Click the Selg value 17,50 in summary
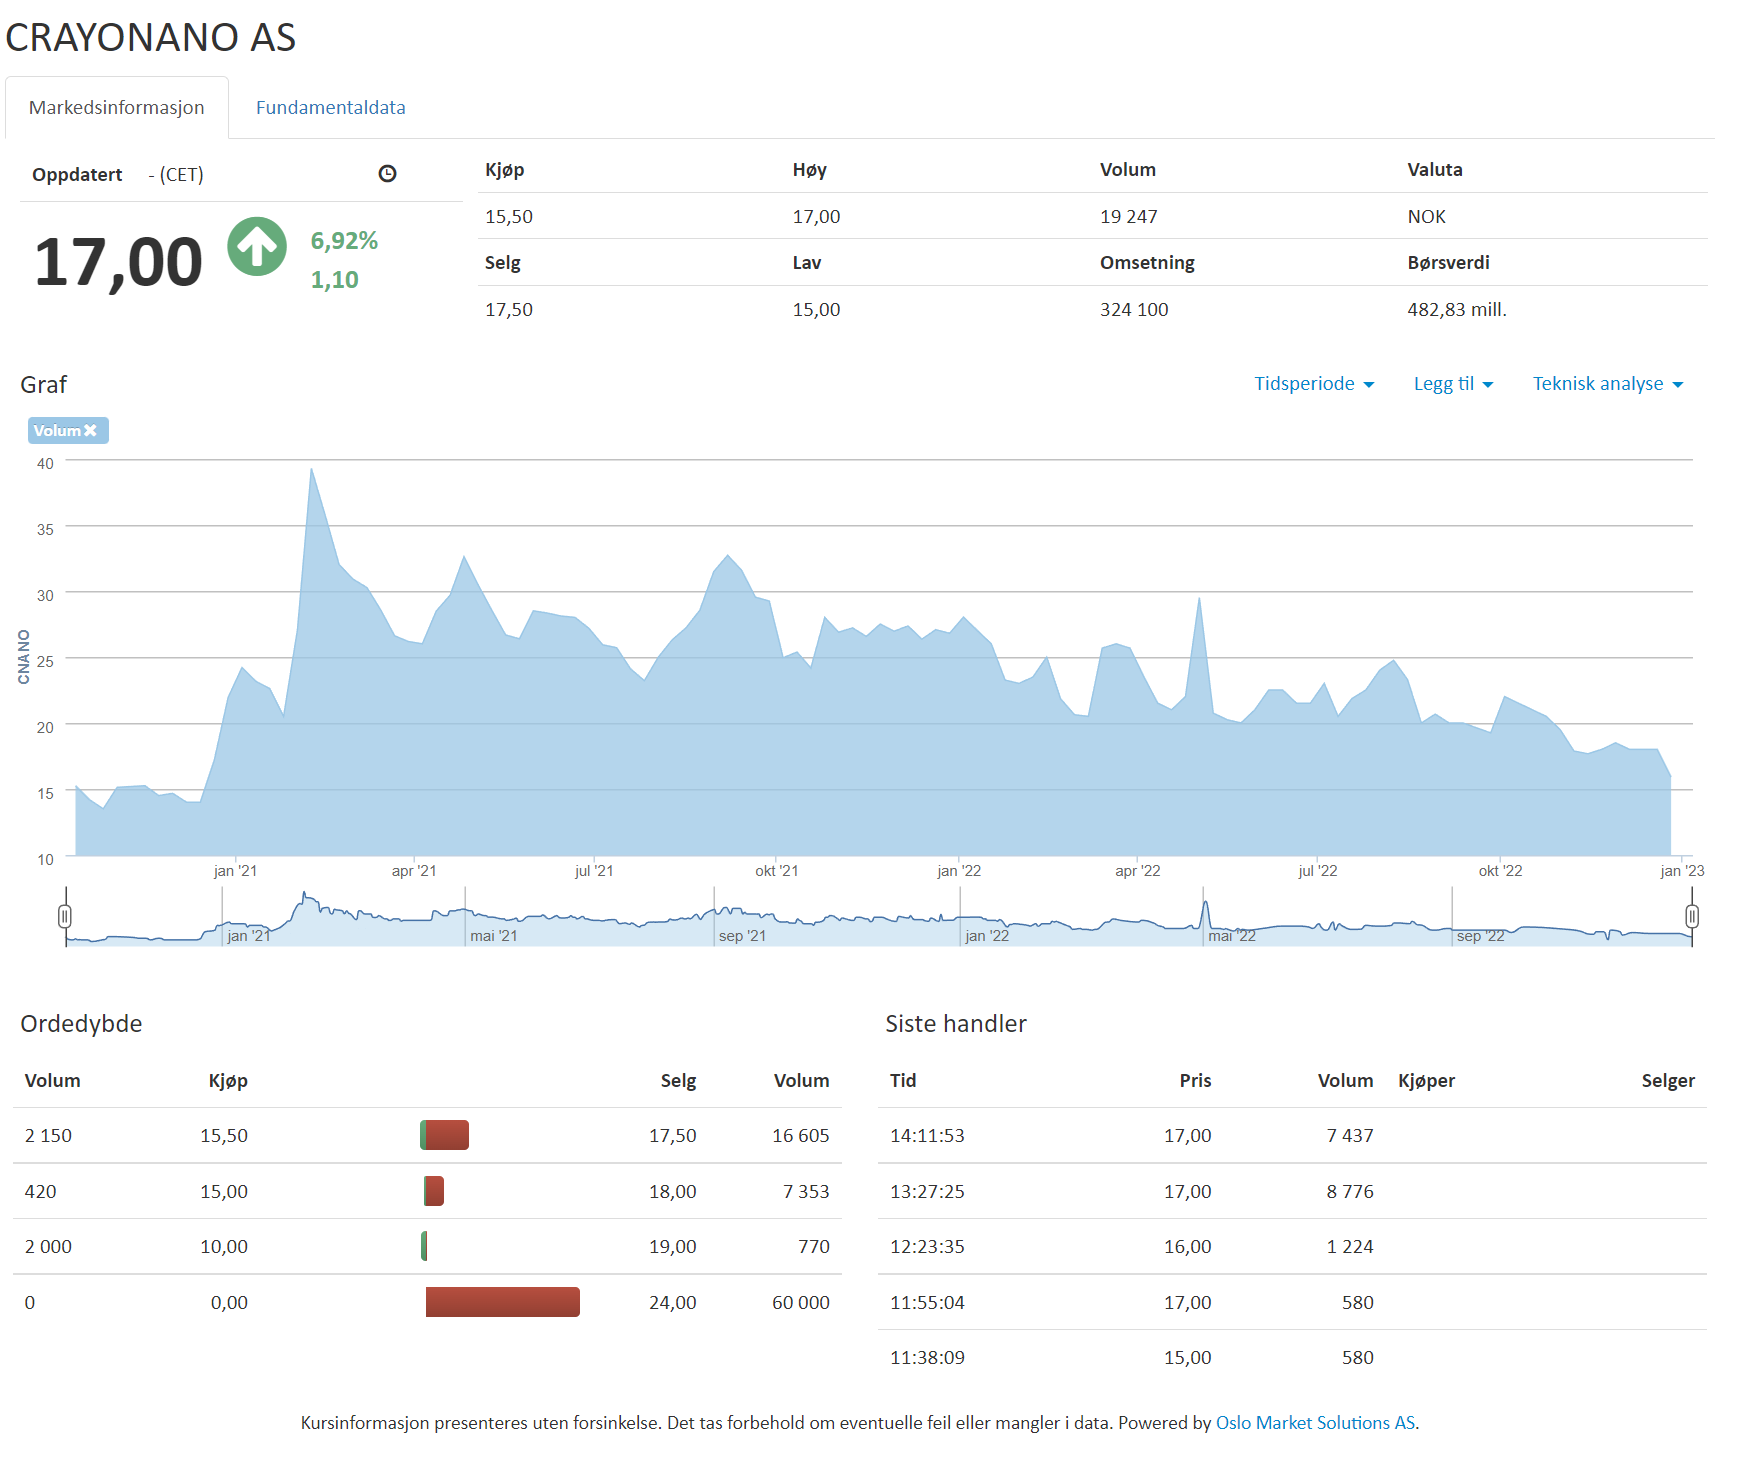Viewport: 1754px width, 1484px height. click(x=509, y=310)
